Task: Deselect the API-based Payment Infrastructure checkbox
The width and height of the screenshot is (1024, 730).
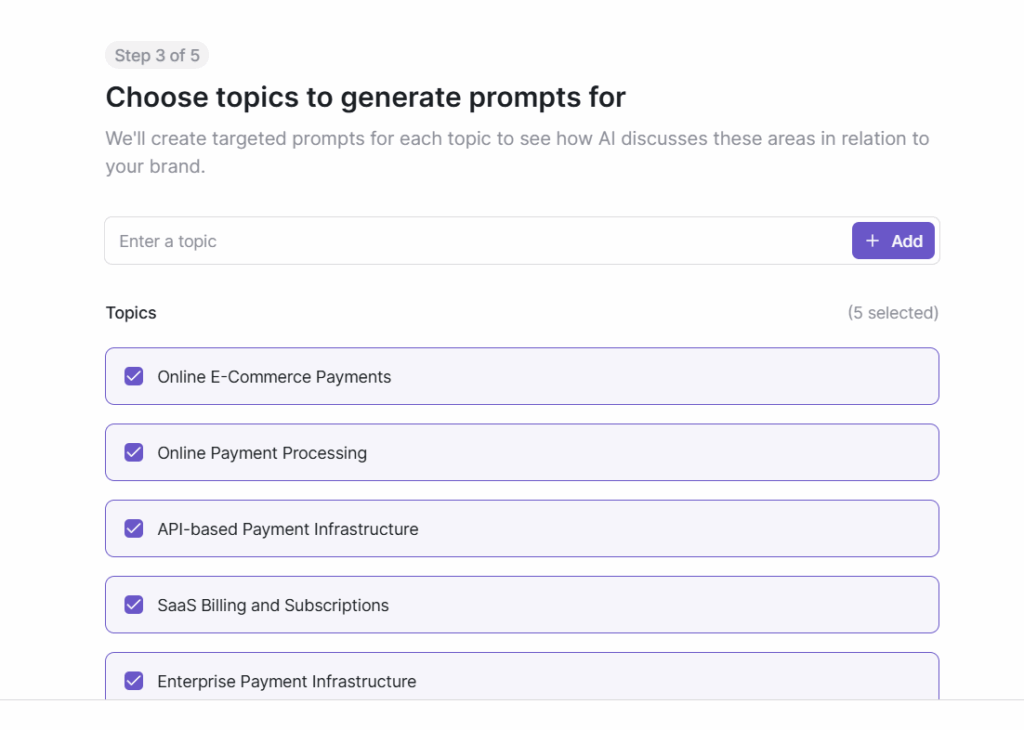Action: 133,528
